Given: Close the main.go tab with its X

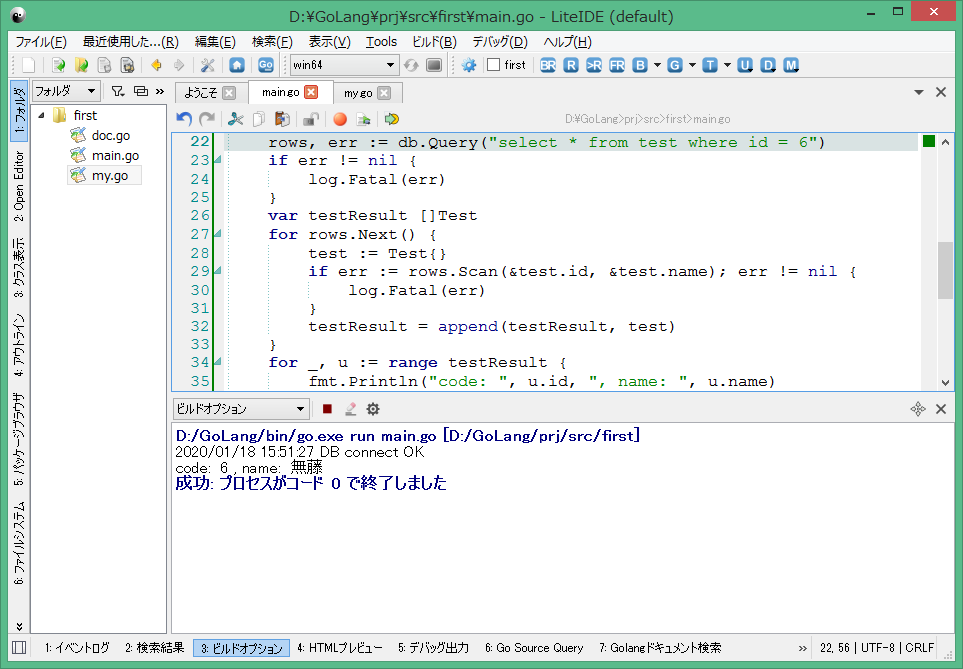Looking at the screenshot, I should 311,93.
